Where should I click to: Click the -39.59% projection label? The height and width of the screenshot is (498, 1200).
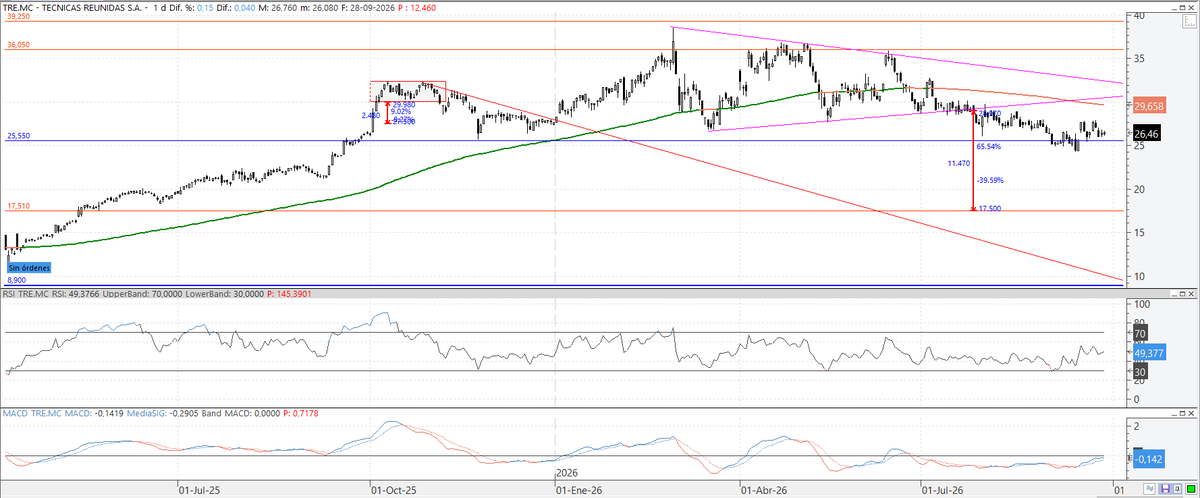tap(990, 181)
